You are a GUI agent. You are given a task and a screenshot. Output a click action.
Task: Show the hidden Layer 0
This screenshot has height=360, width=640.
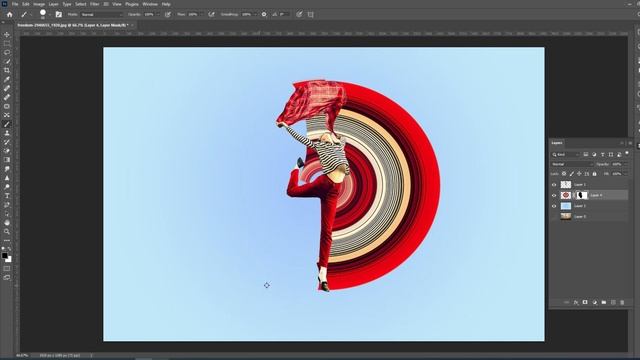[x=554, y=217]
